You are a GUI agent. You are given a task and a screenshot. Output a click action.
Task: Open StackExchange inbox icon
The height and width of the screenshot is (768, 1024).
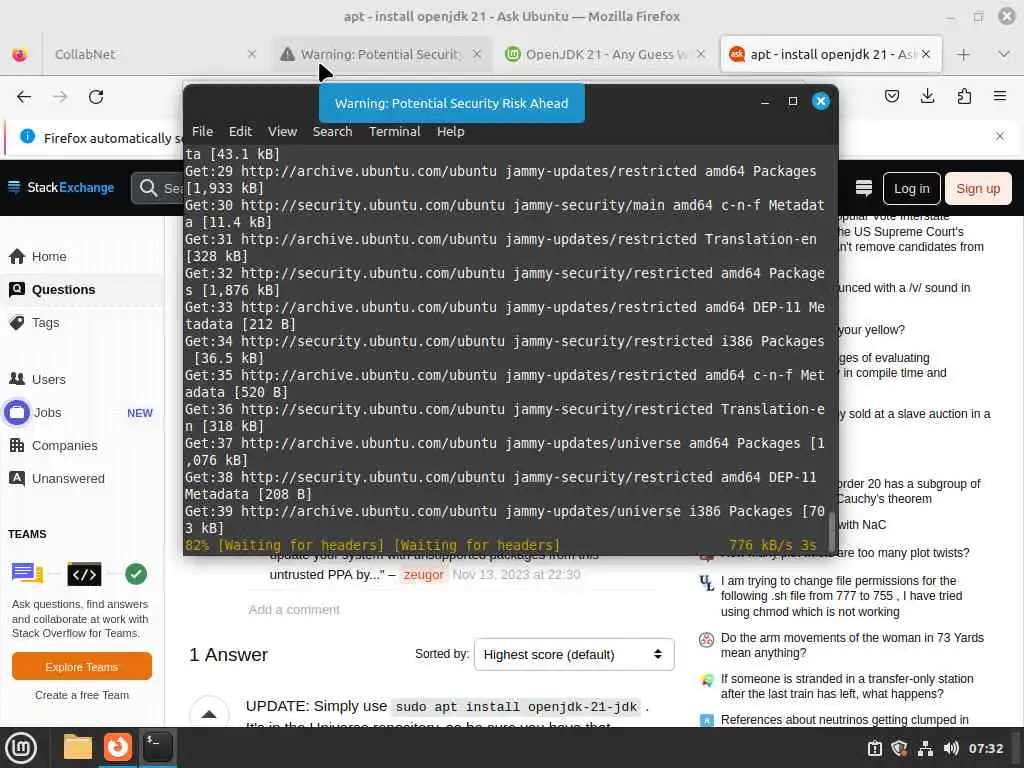point(864,188)
